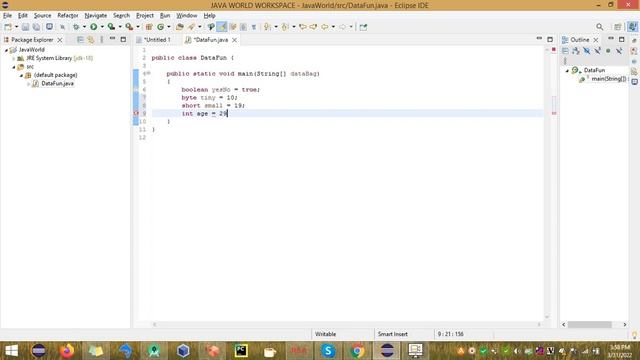The width and height of the screenshot is (640, 360).
Task: Click the Save All toolbar icon
Action: click(x=36, y=27)
